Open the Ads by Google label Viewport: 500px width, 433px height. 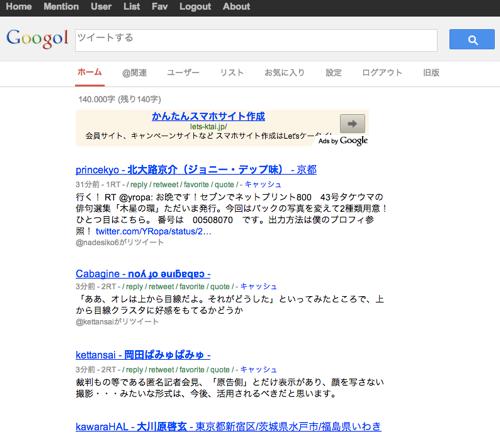point(343,141)
